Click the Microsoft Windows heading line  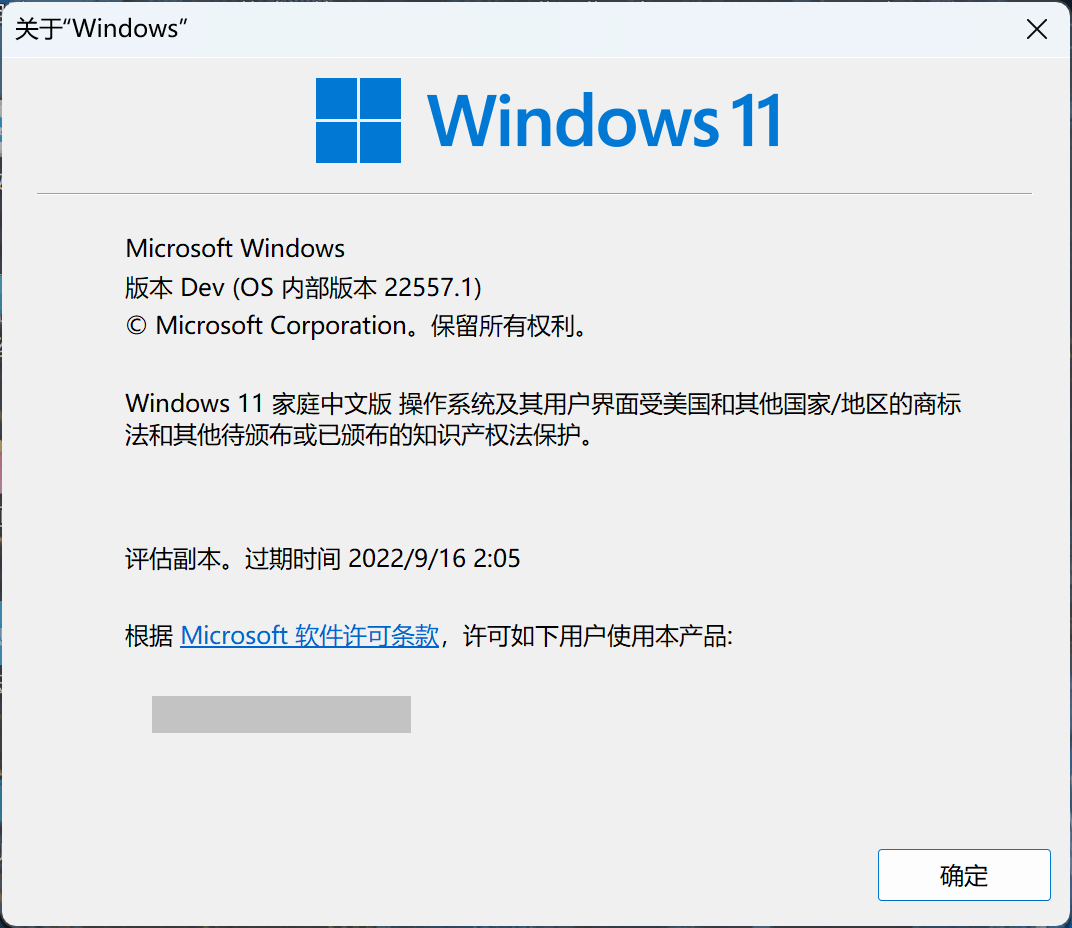235,248
